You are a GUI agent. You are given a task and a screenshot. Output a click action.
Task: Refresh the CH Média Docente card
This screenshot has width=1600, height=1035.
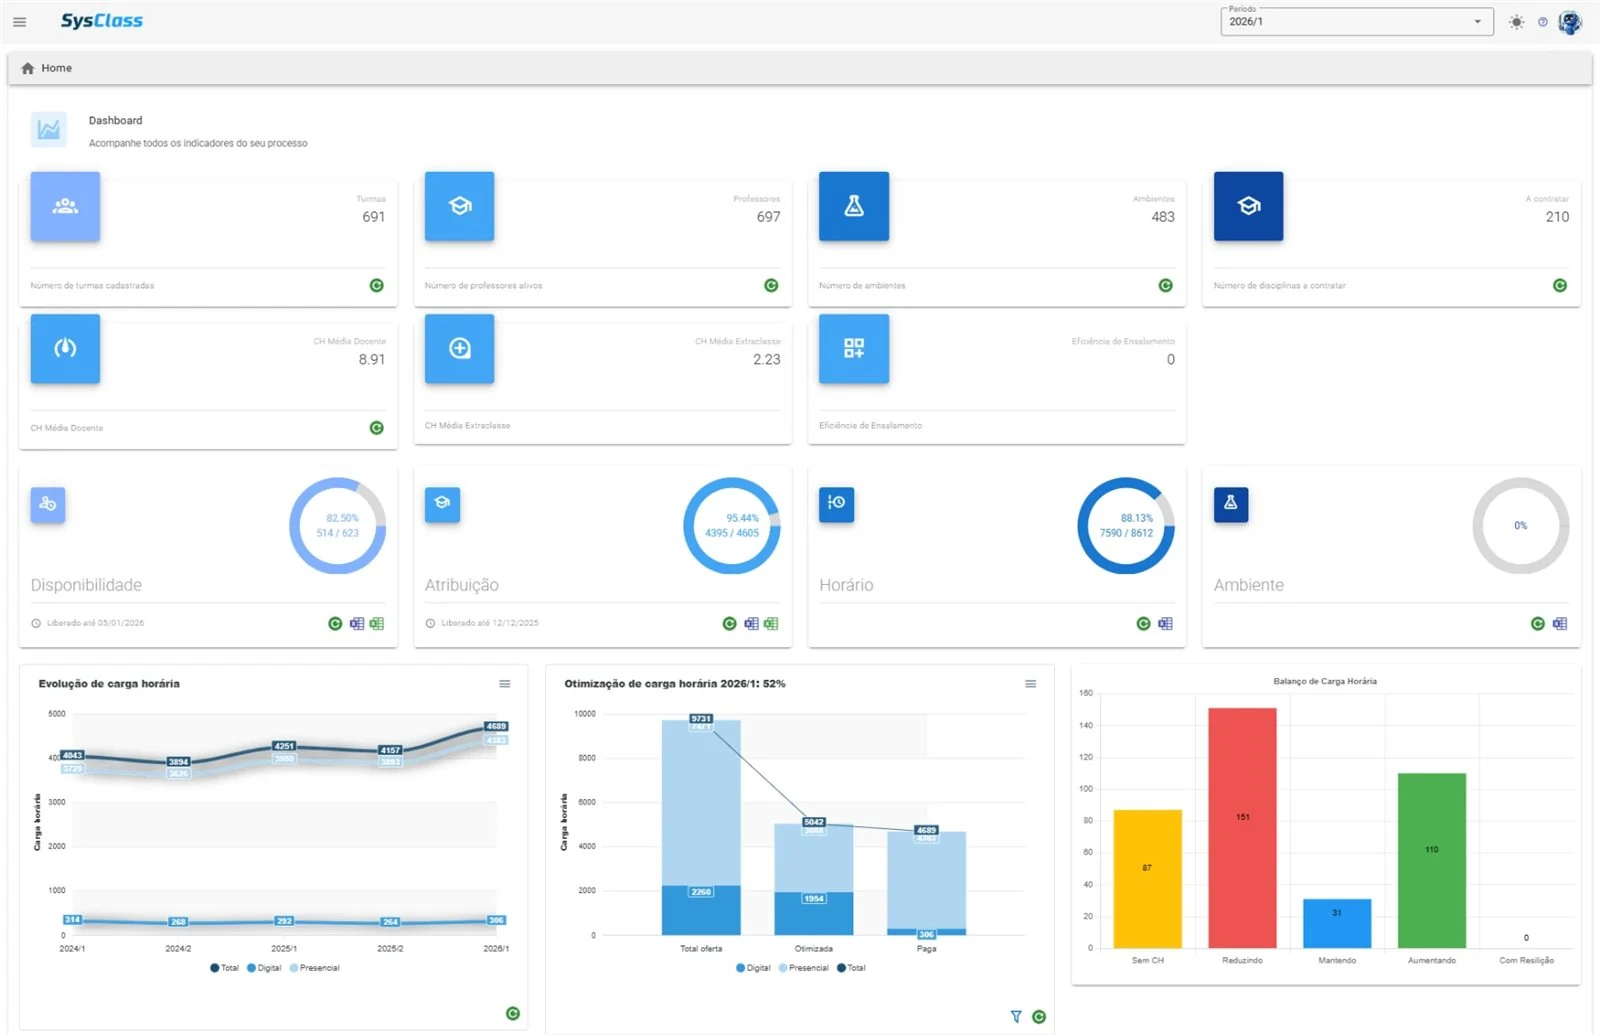(x=377, y=428)
